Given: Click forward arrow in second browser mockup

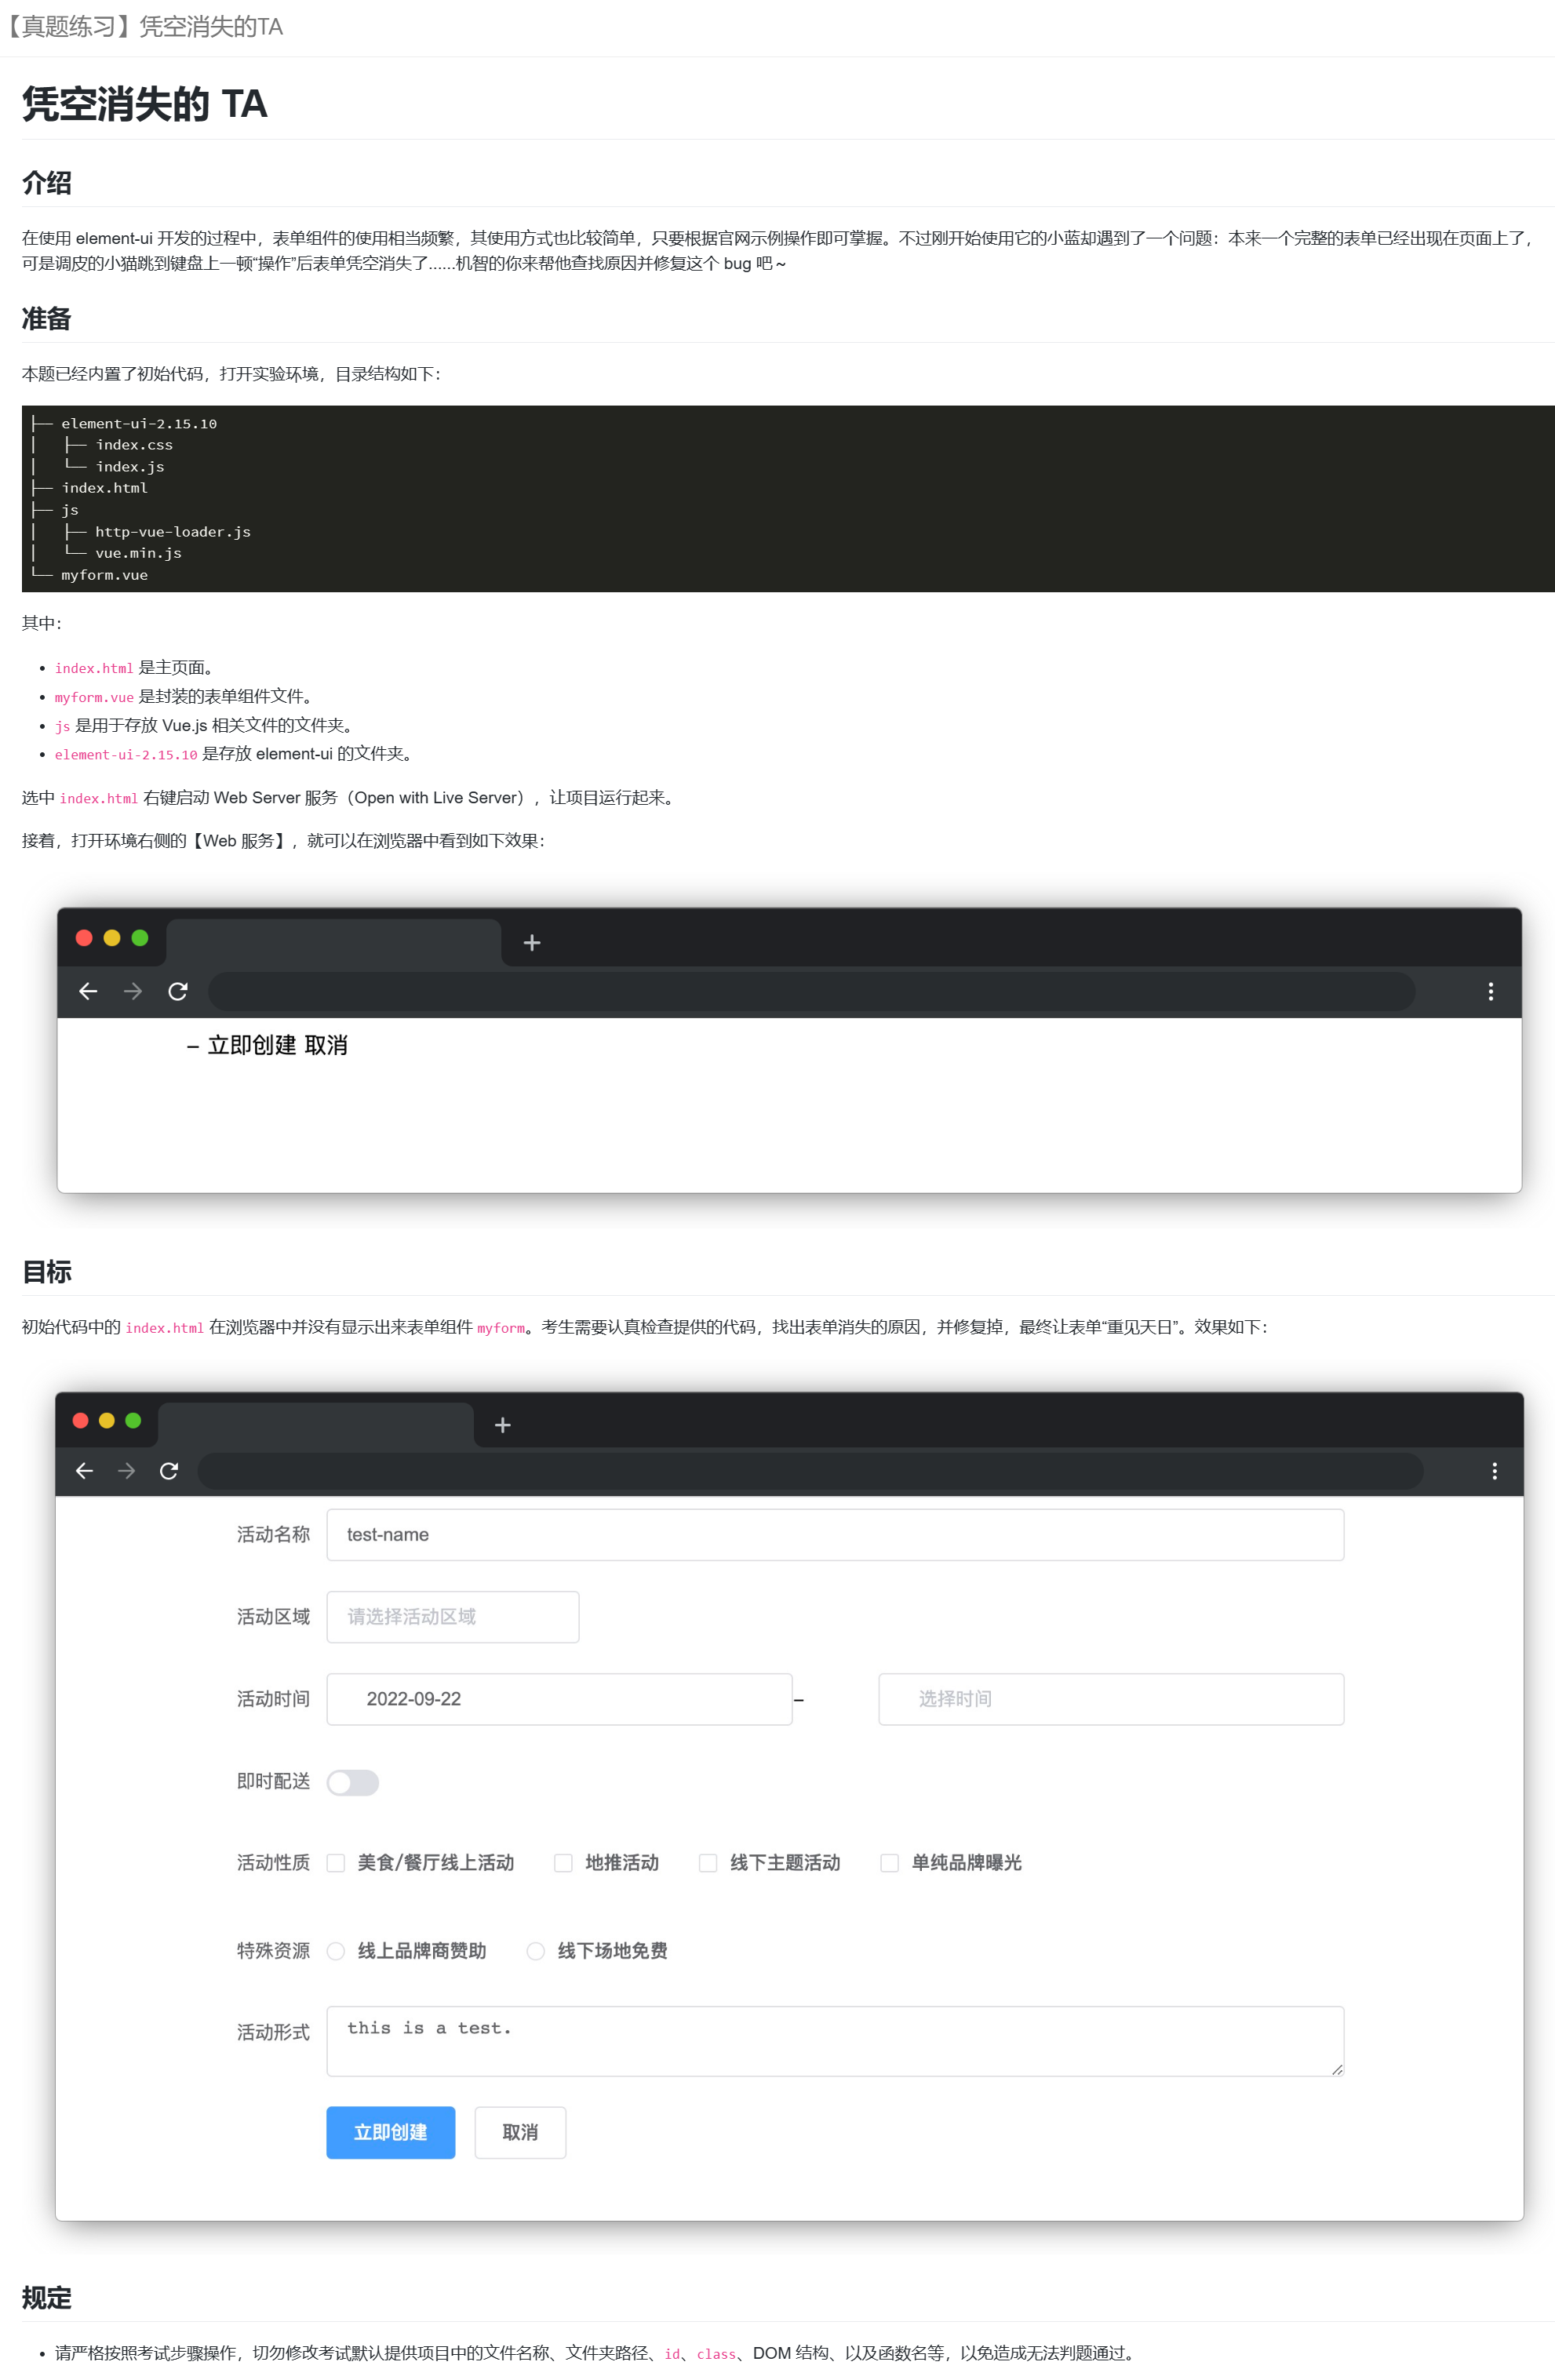Looking at the screenshot, I should (126, 1470).
